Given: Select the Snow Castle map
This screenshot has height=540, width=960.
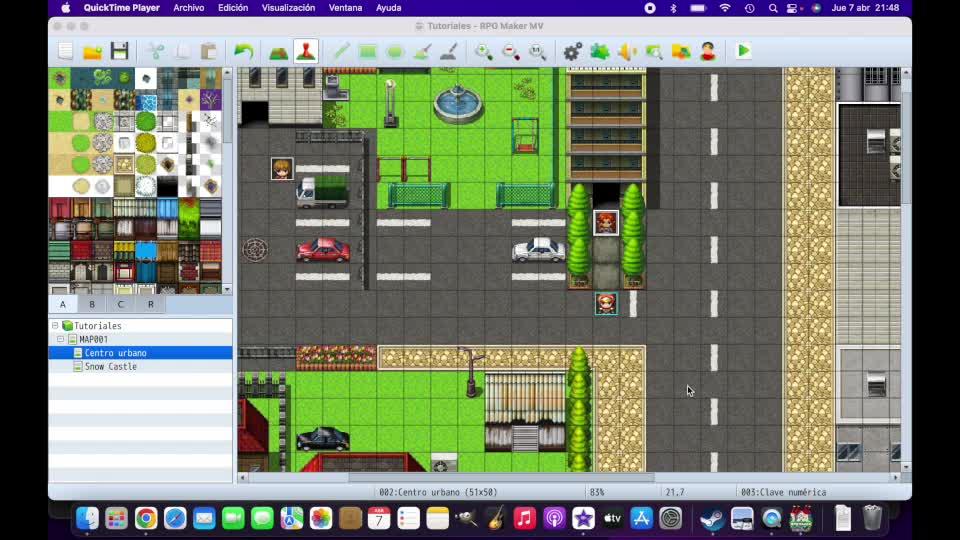Looking at the screenshot, I should click(110, 367).
